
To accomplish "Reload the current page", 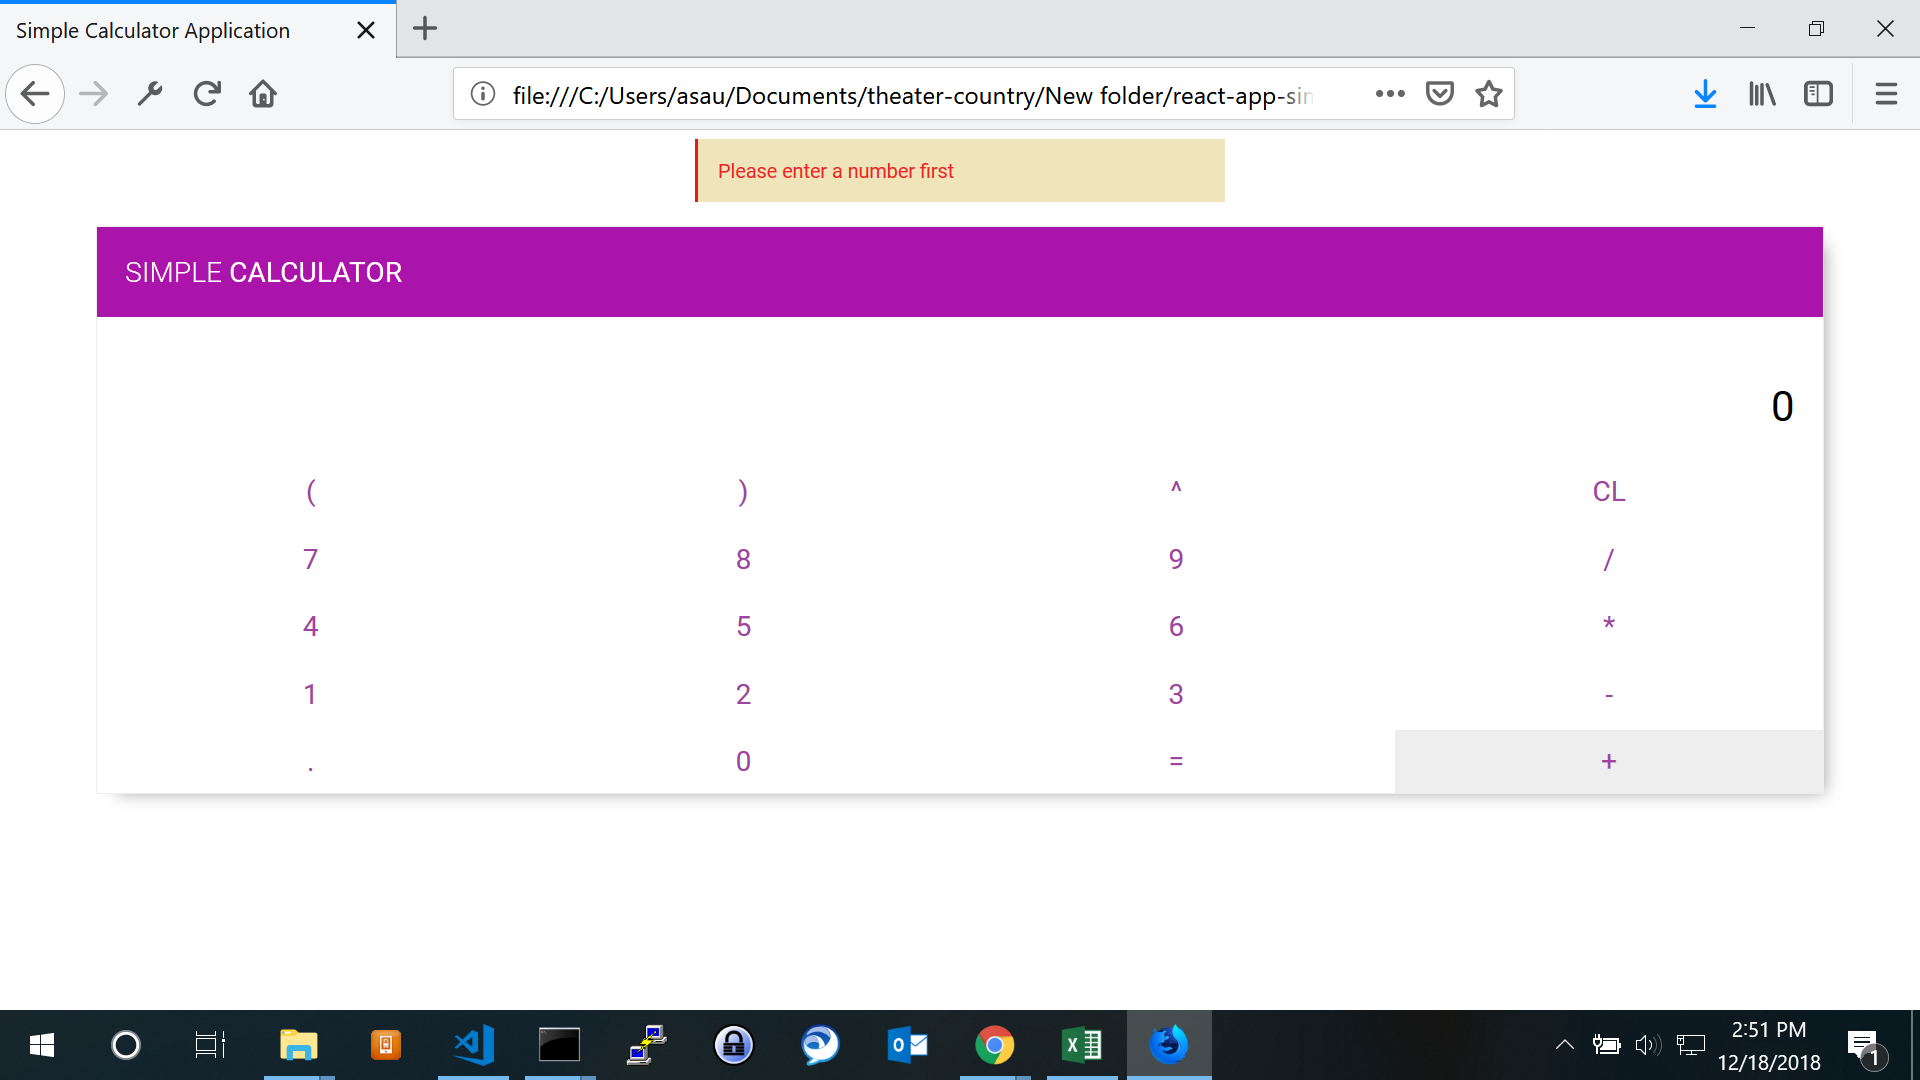I will (207, 94).
